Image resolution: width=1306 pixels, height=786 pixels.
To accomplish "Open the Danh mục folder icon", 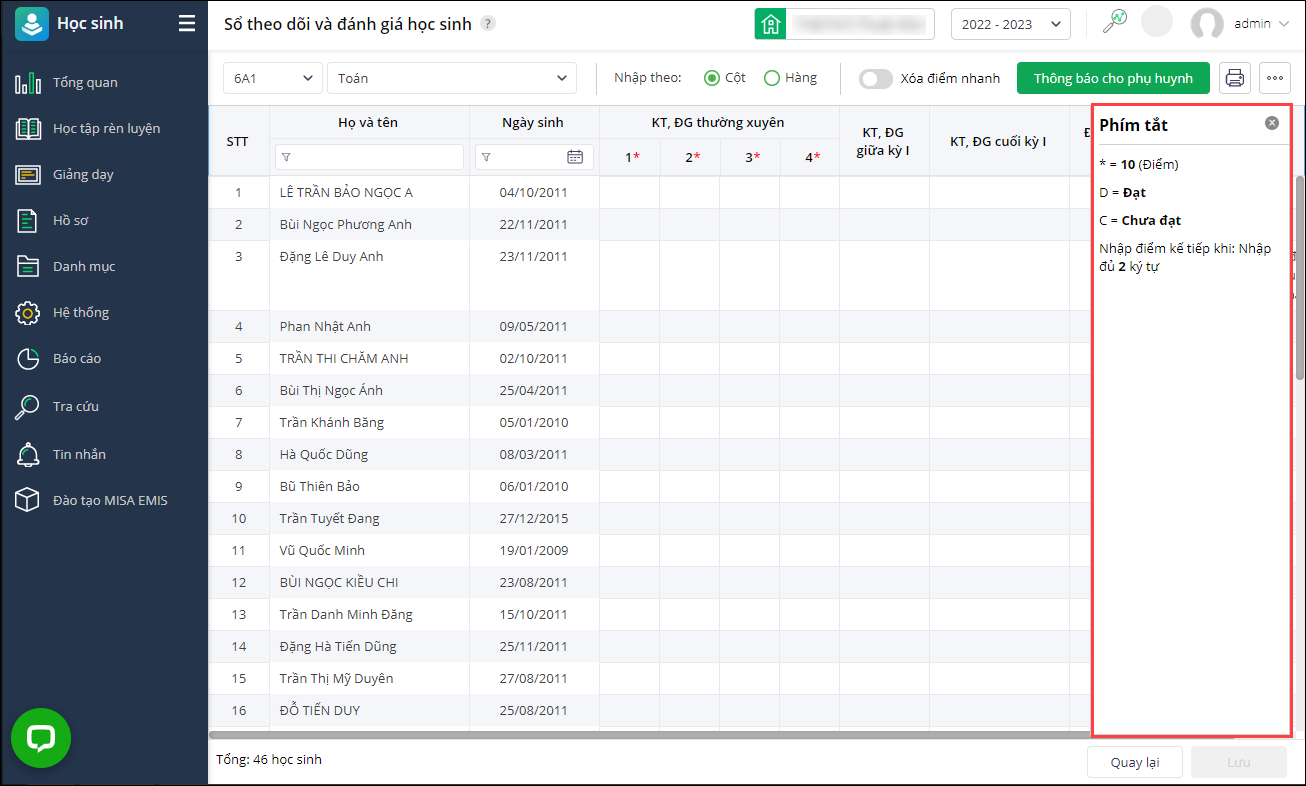I will coord(28,267).
